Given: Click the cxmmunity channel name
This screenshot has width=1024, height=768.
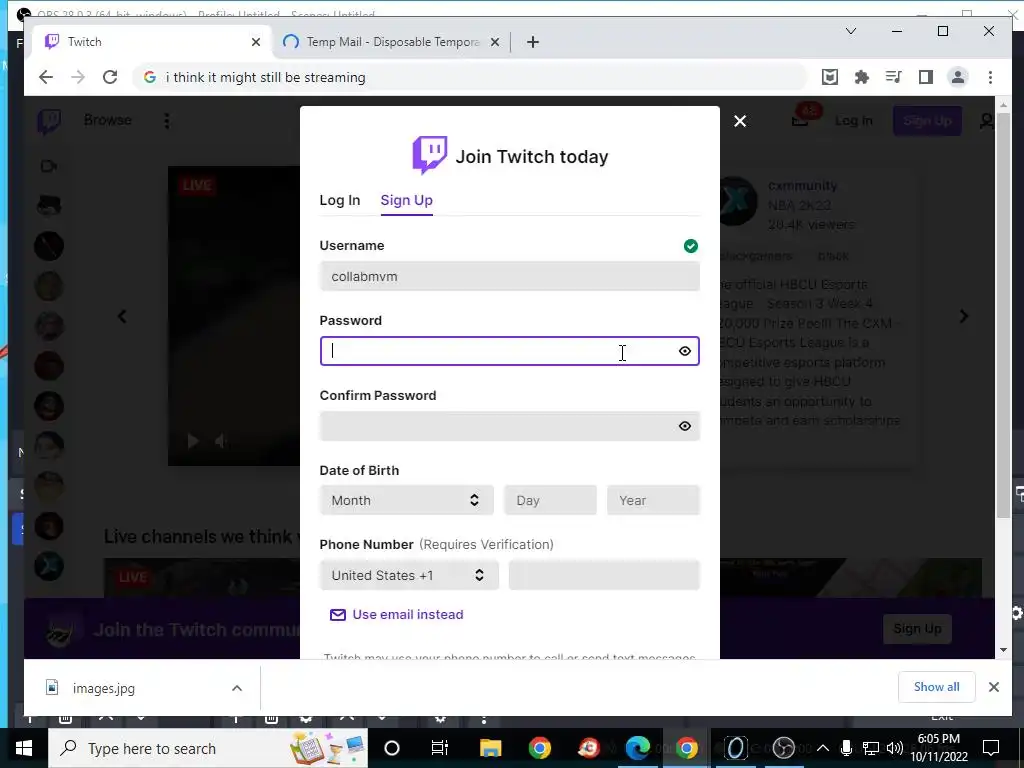Looking at the screenshot, I should point(802,185).
